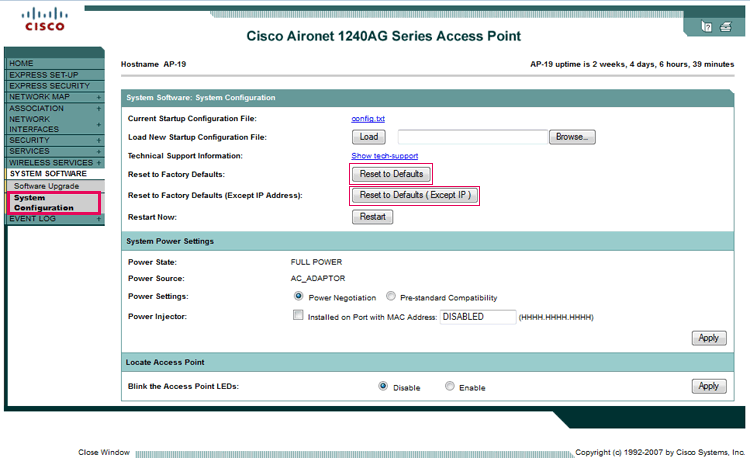Open the help icon in header
750x458 pixels.
coord(706,27)
